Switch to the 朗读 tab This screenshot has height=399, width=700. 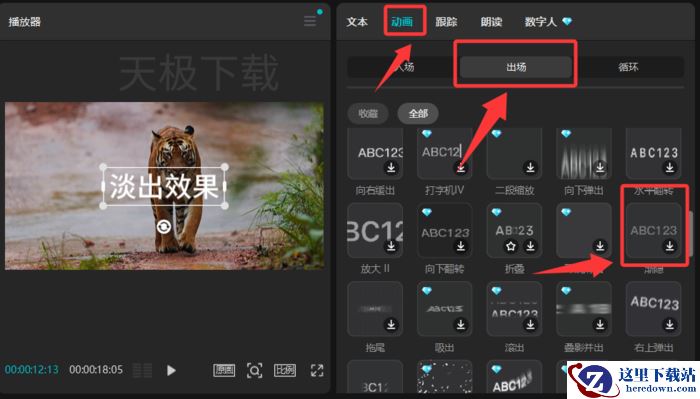492,21
